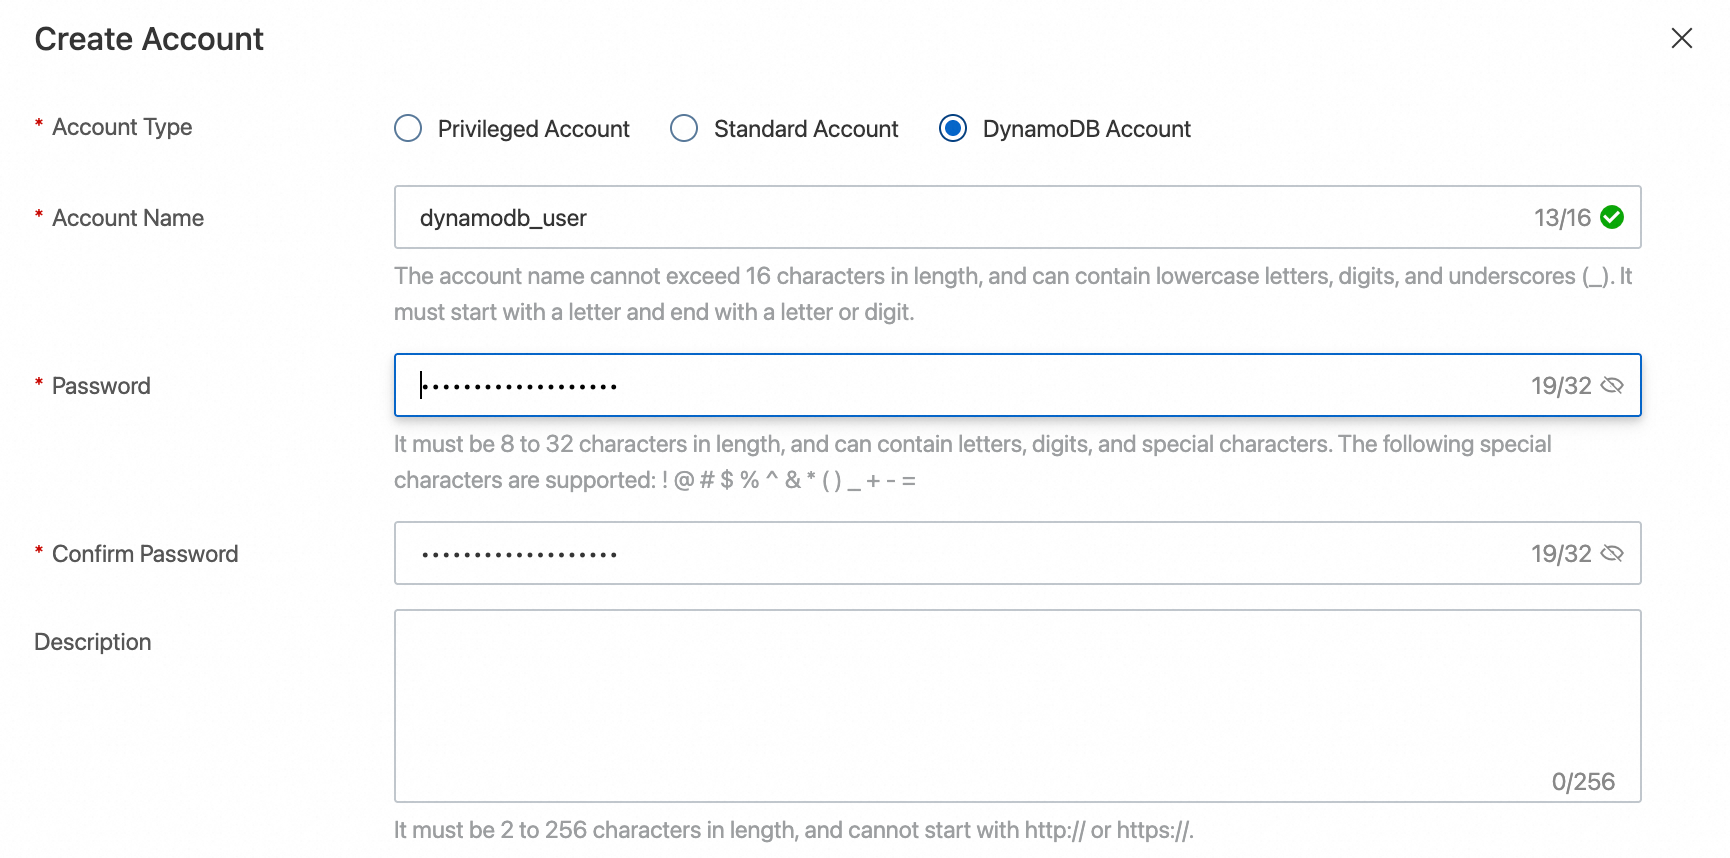Screen dimensions: 1730x858
Task: Select the Privileged Account radio button
Action: coord(408,129)
